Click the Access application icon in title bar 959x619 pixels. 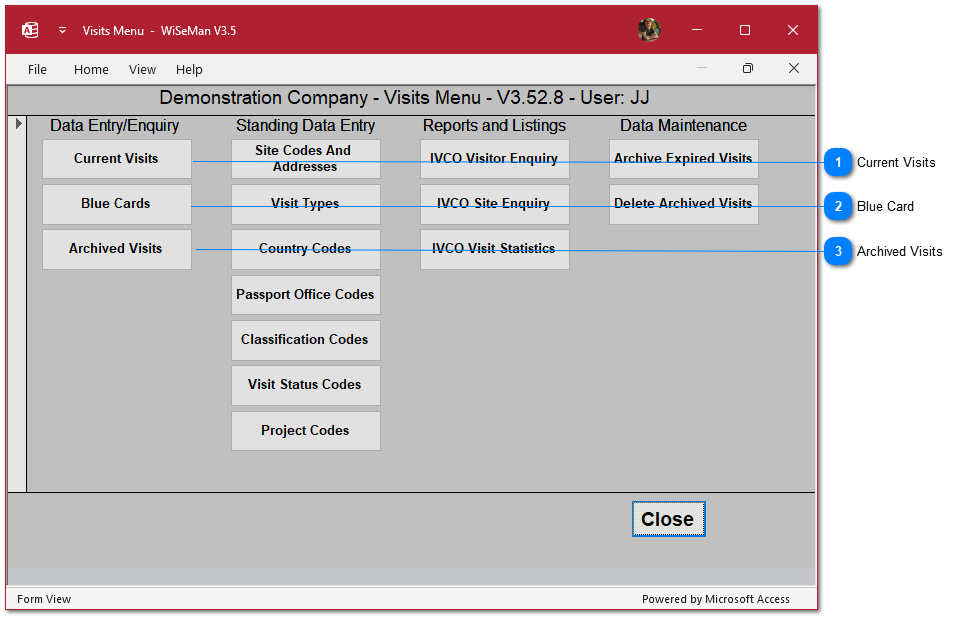point(30,30)
